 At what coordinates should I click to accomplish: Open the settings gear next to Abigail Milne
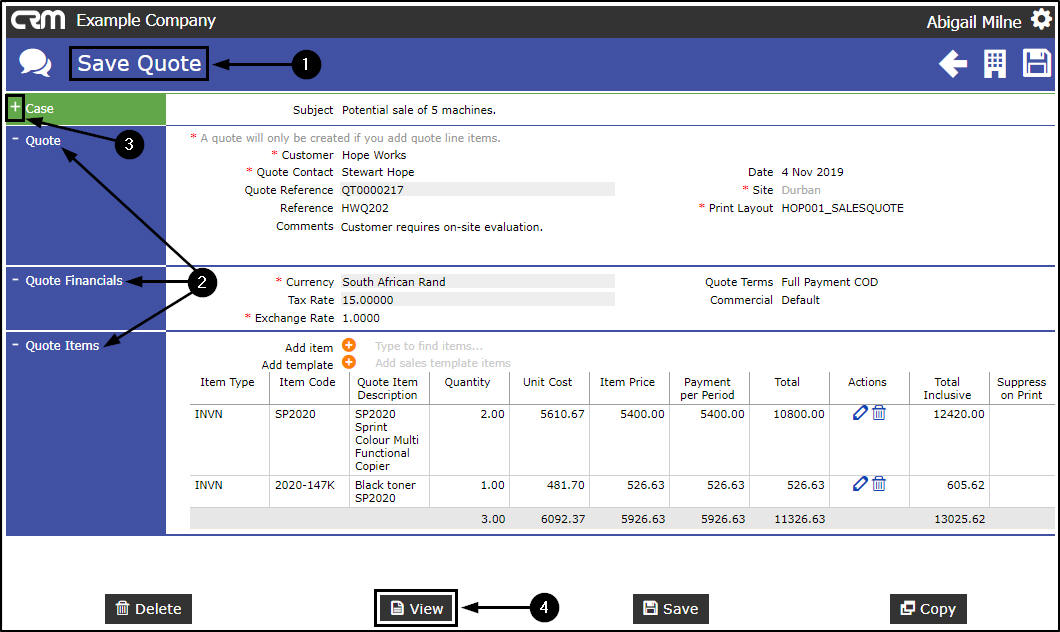(1041, 20)
